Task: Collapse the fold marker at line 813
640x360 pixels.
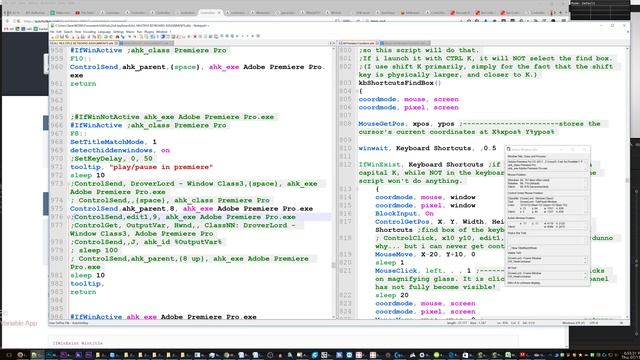Action: click(x=356, y=189)
